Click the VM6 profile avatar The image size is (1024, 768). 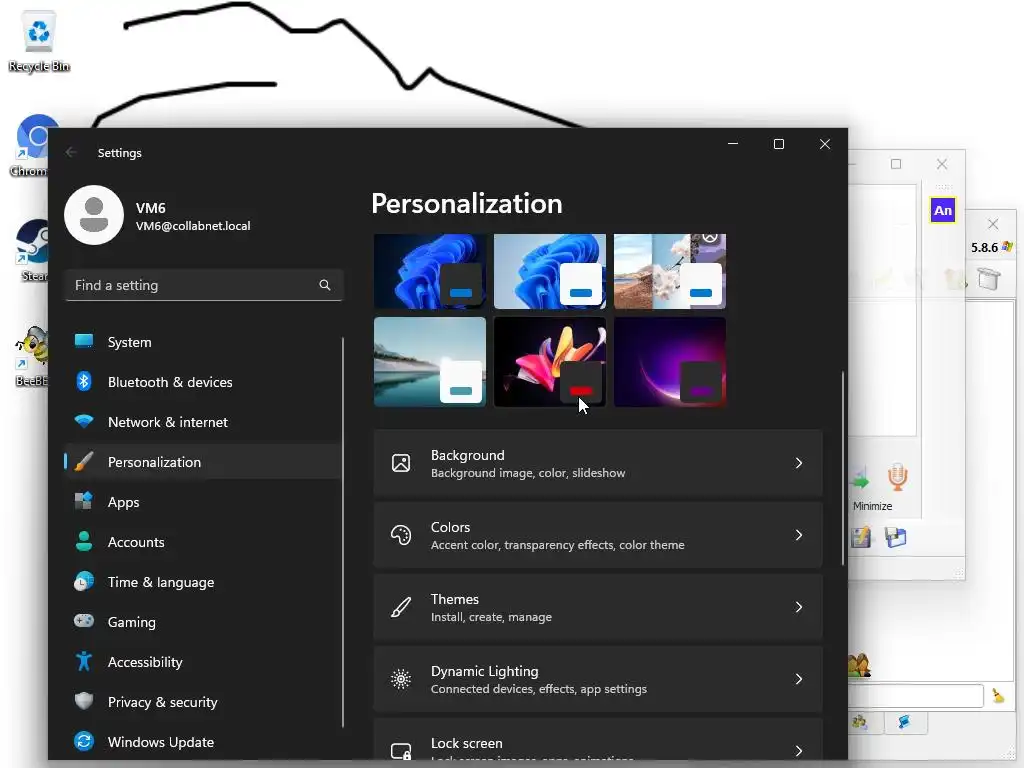[93, 215]
